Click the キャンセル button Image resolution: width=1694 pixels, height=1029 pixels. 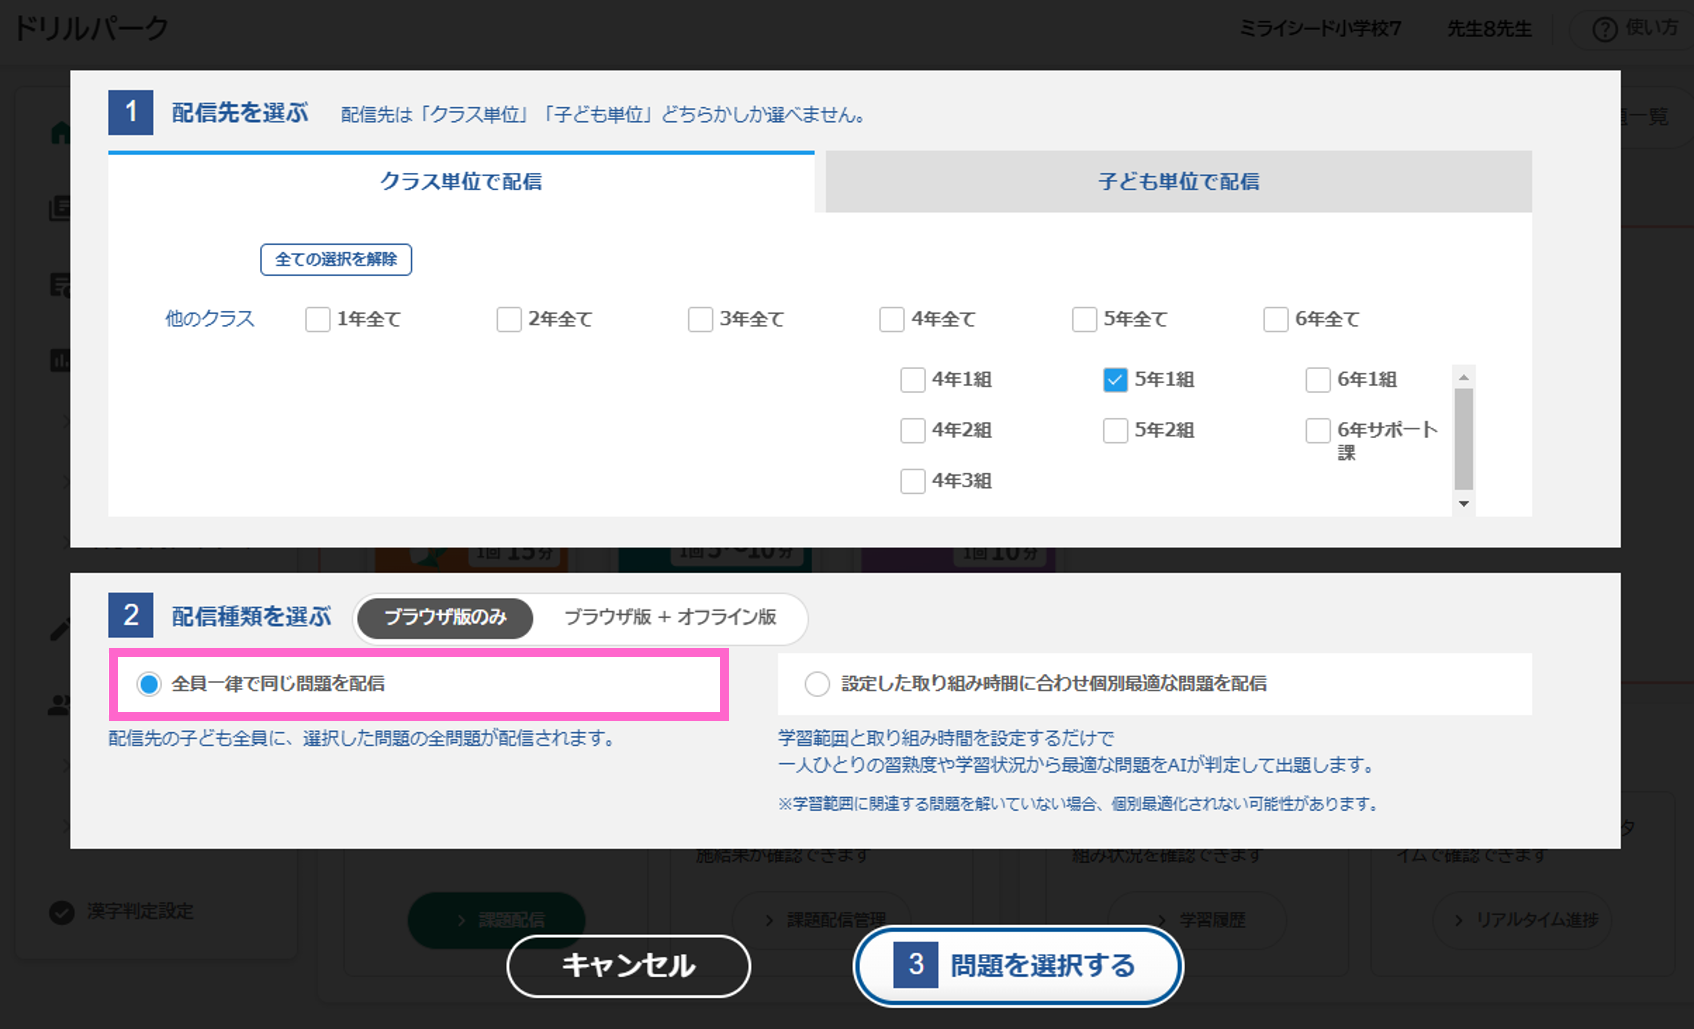point(629,966)
